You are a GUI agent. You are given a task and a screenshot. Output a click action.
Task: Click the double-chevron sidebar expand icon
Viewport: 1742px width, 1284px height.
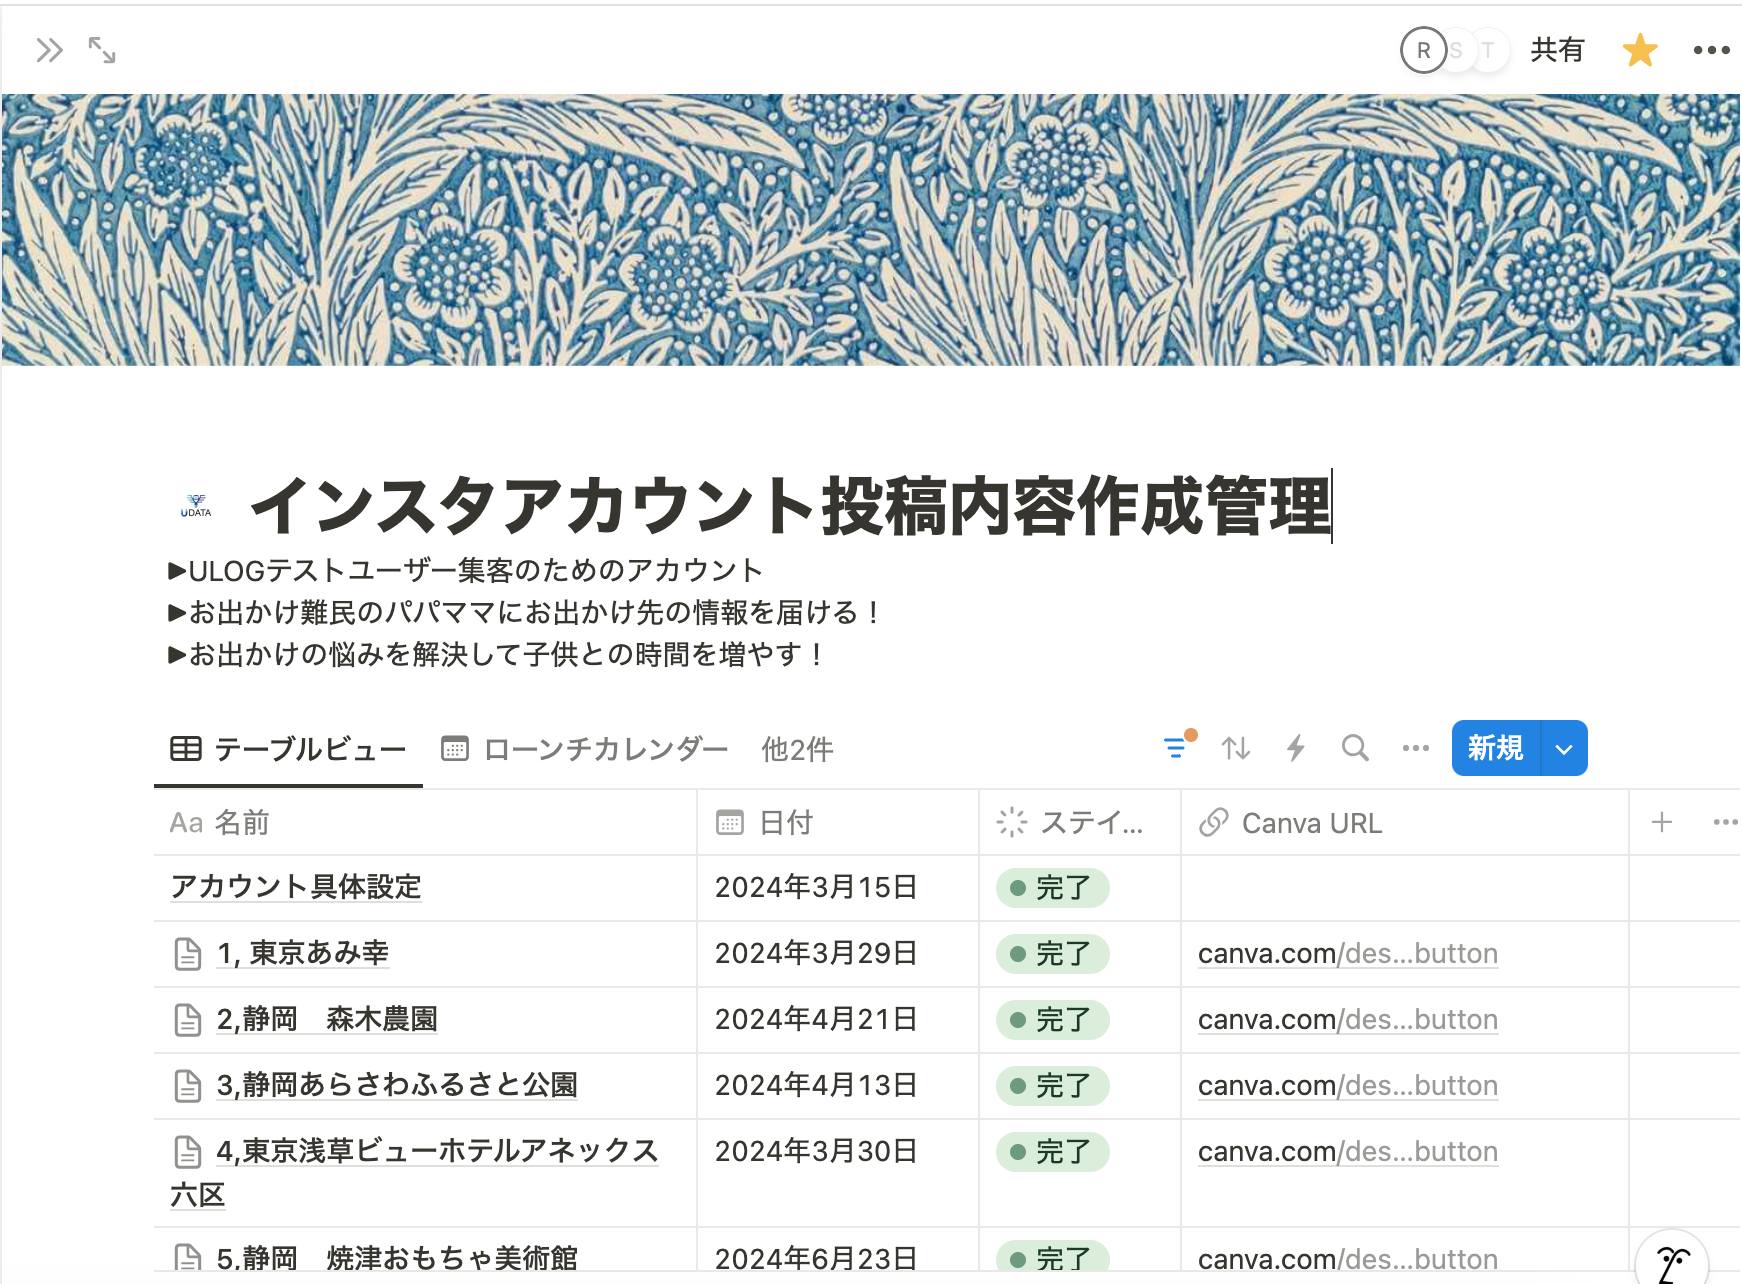49,50
